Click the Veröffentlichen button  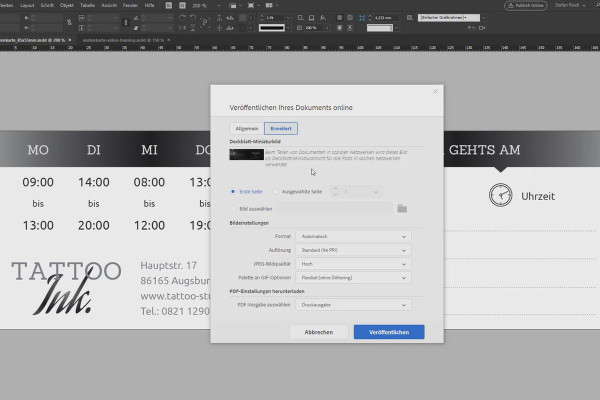[389, 332]
